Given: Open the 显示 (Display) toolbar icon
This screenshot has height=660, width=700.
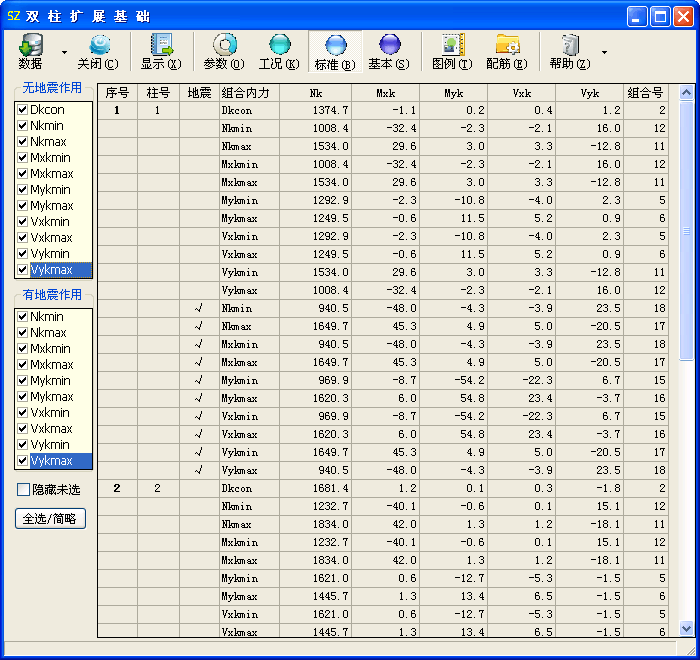Looking at the screenshot, I should tap(160, 45).
